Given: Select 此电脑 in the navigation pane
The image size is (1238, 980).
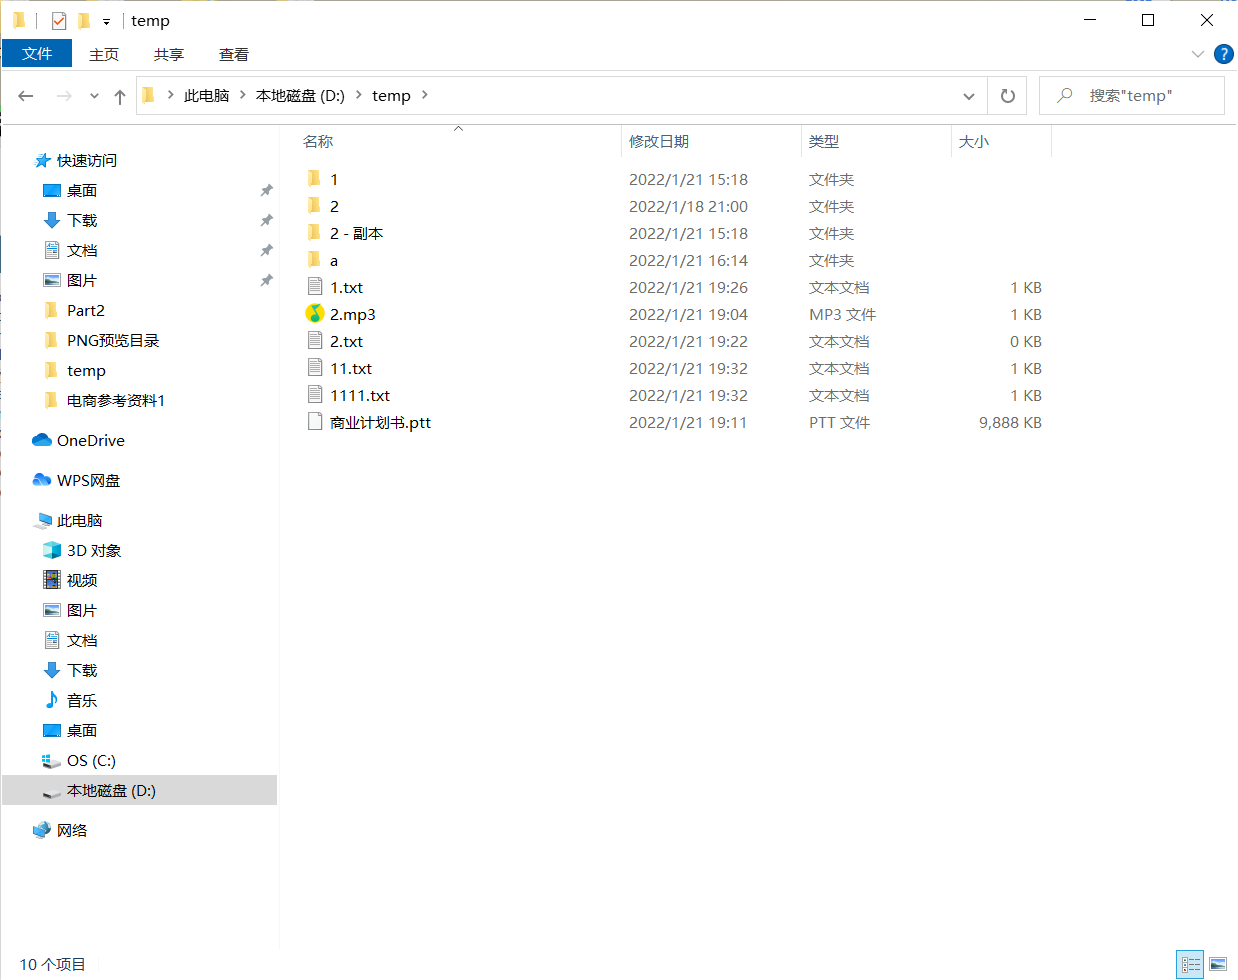Looking at the screenshot, I should (81, 520).
